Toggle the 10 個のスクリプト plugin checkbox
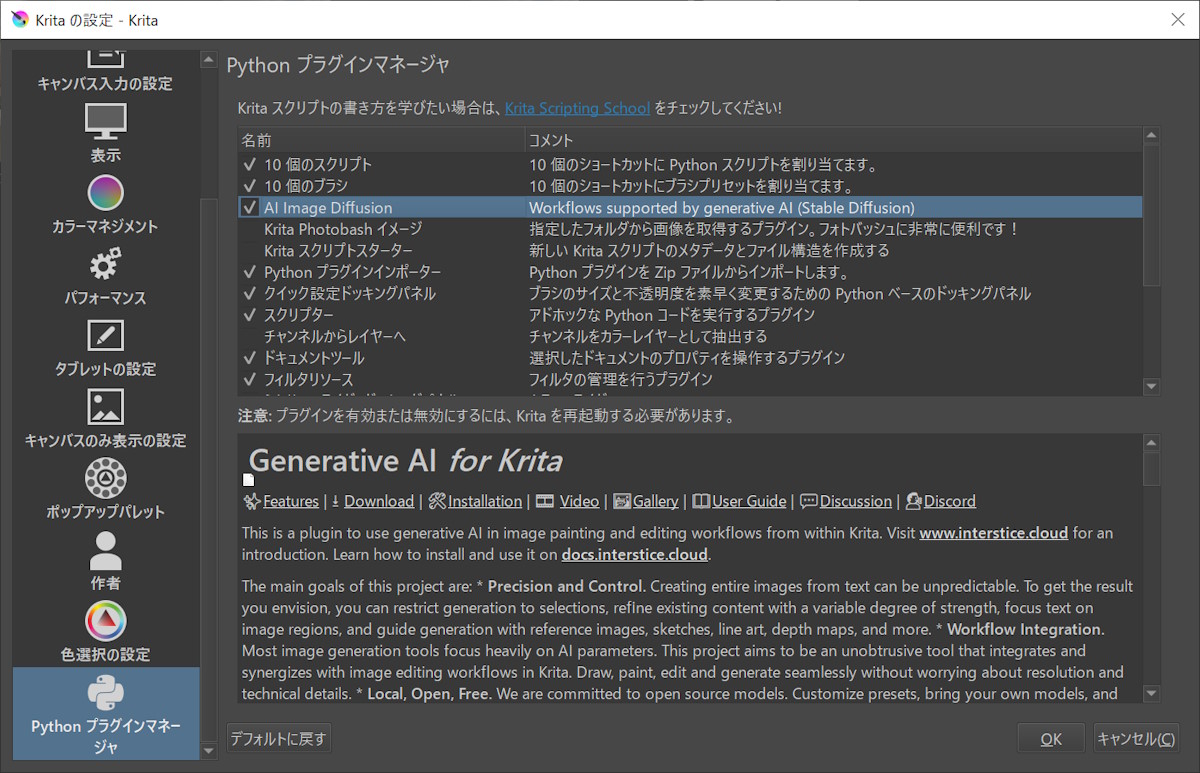The height and width of the screenshot is (773, 1200). [x=250, y=164]
